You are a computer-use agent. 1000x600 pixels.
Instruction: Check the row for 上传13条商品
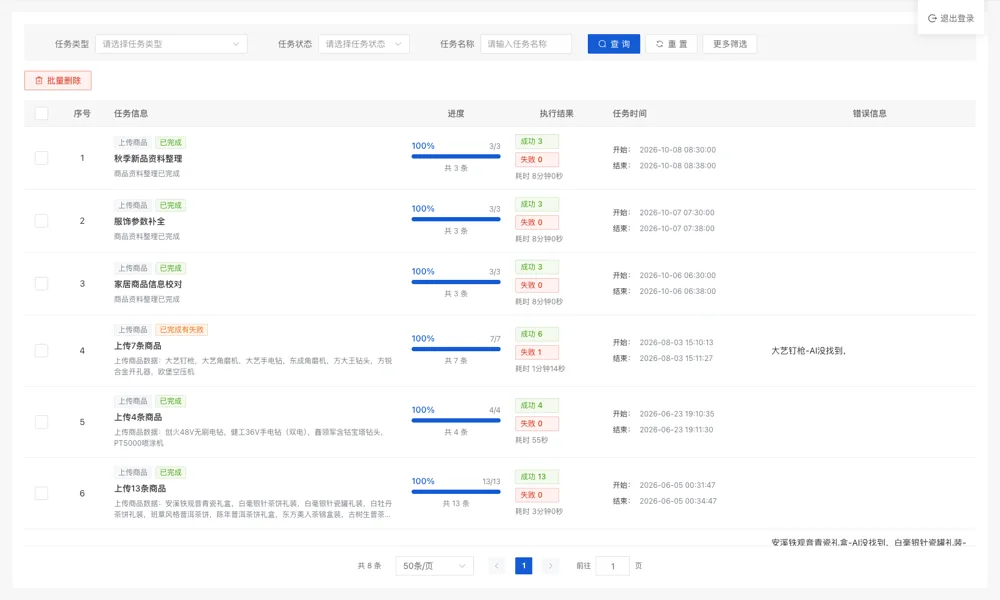[41, 494]
